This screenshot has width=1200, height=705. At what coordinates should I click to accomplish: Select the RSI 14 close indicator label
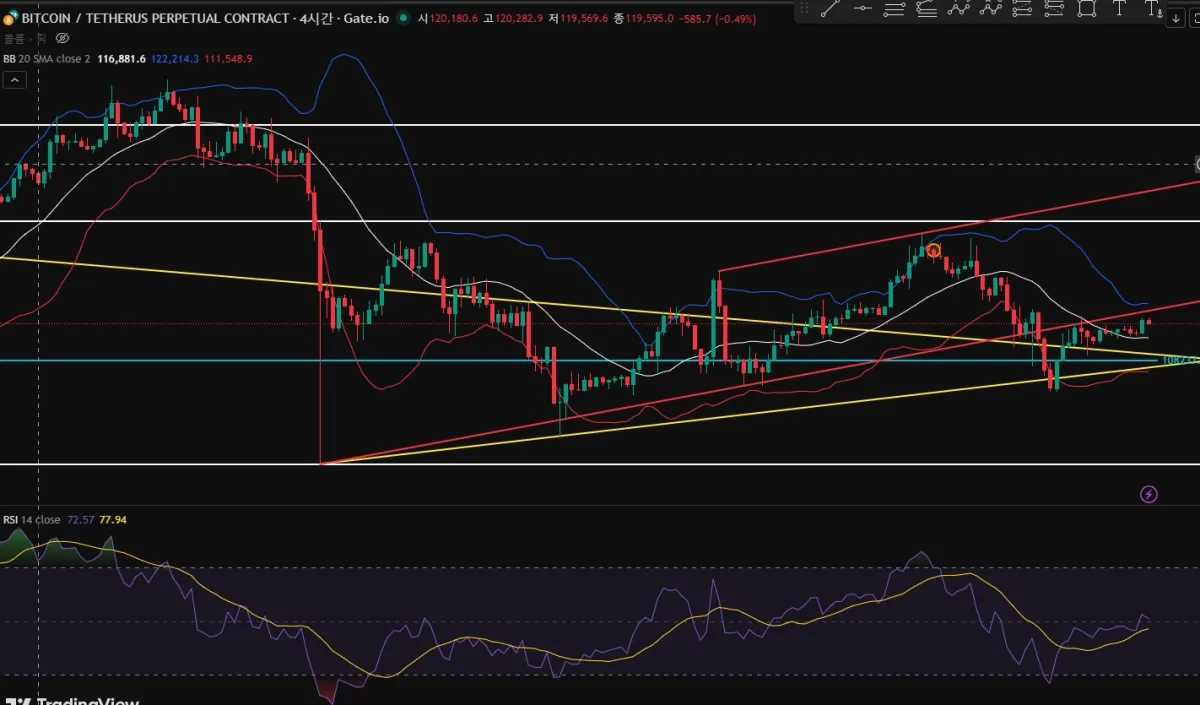coord(32,520)
